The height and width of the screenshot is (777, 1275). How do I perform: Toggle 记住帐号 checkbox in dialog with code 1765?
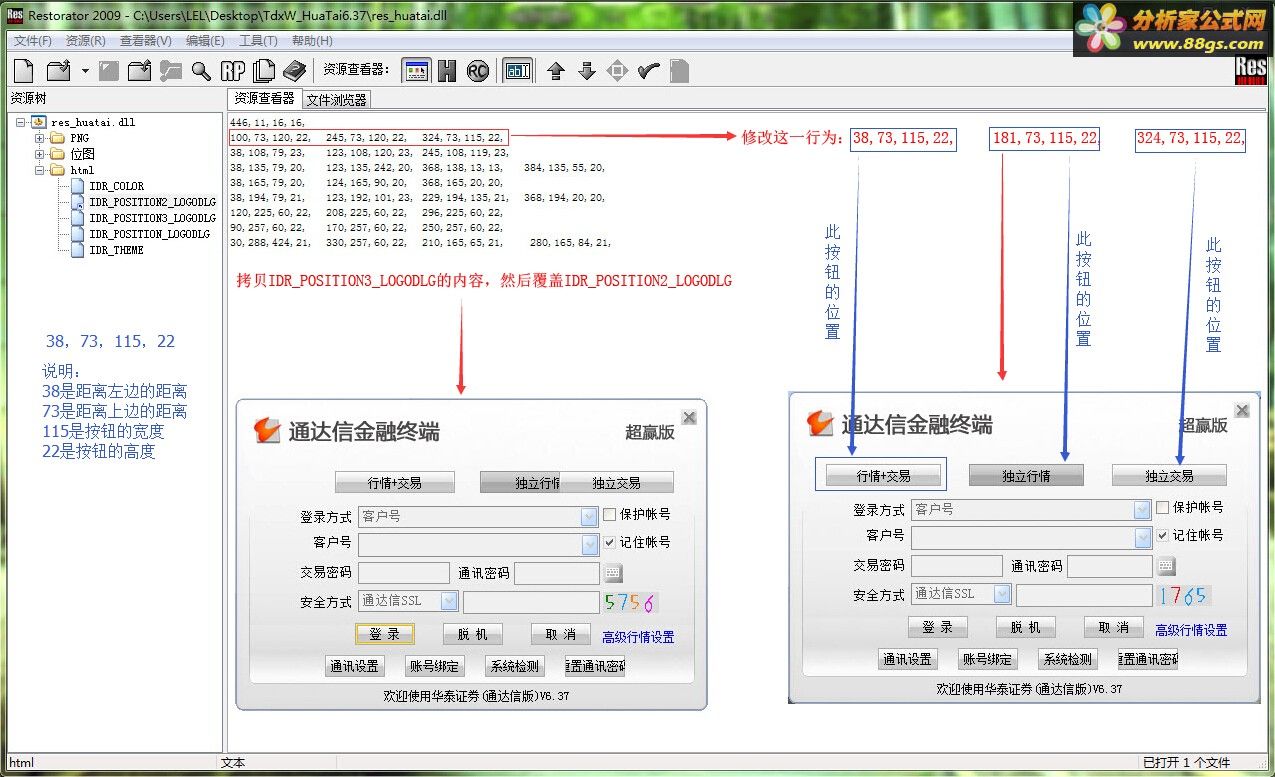tap(1162, 535)
